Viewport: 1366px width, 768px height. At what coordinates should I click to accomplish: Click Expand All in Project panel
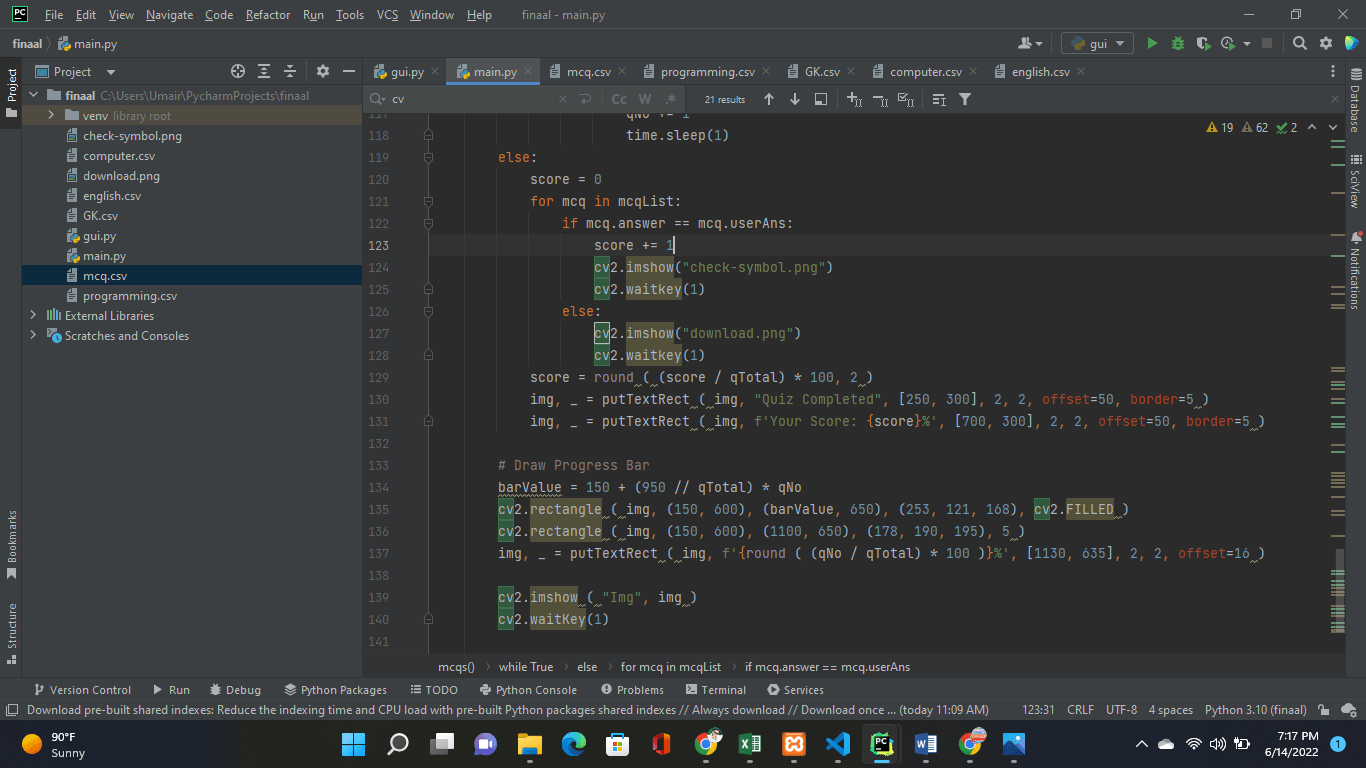coord(264,71)
